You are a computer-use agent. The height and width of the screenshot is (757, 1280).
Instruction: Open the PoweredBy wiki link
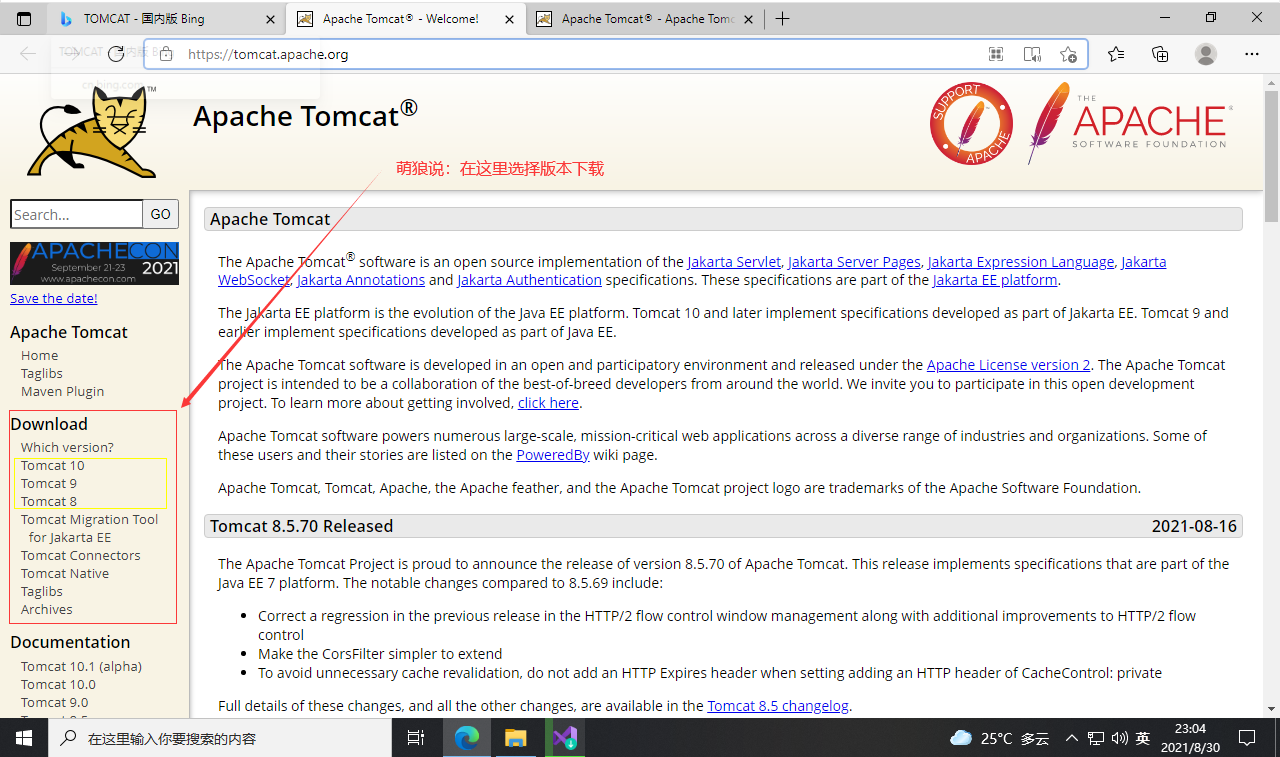click(552, 455)
